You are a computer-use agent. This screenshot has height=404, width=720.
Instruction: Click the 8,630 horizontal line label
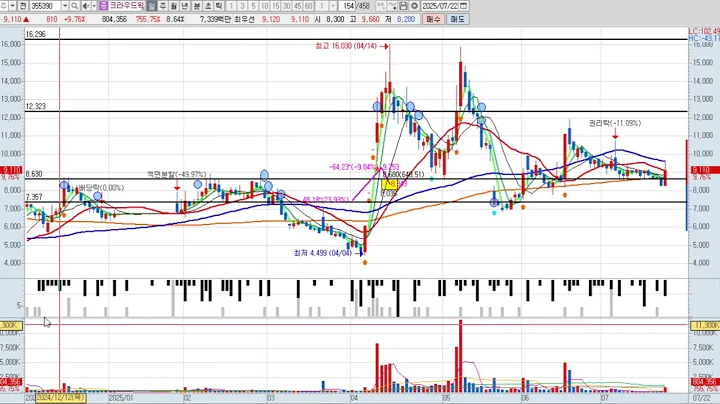coord(34,174)
